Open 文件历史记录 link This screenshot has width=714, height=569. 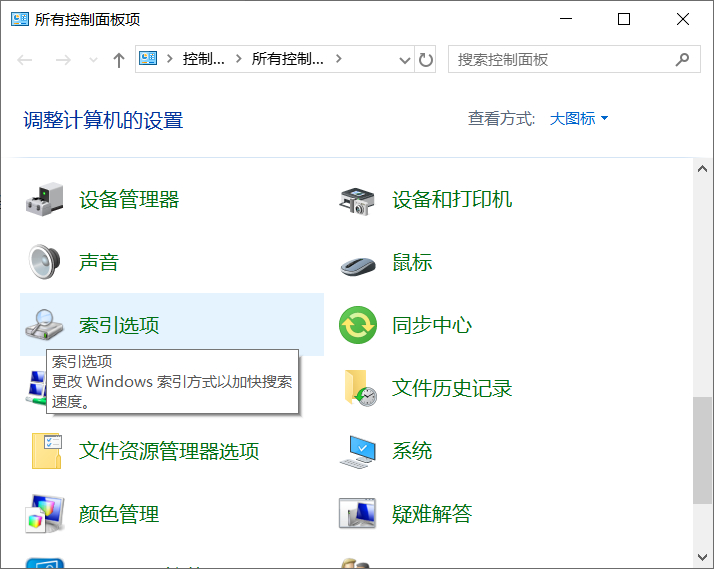(x=452, y=388)
